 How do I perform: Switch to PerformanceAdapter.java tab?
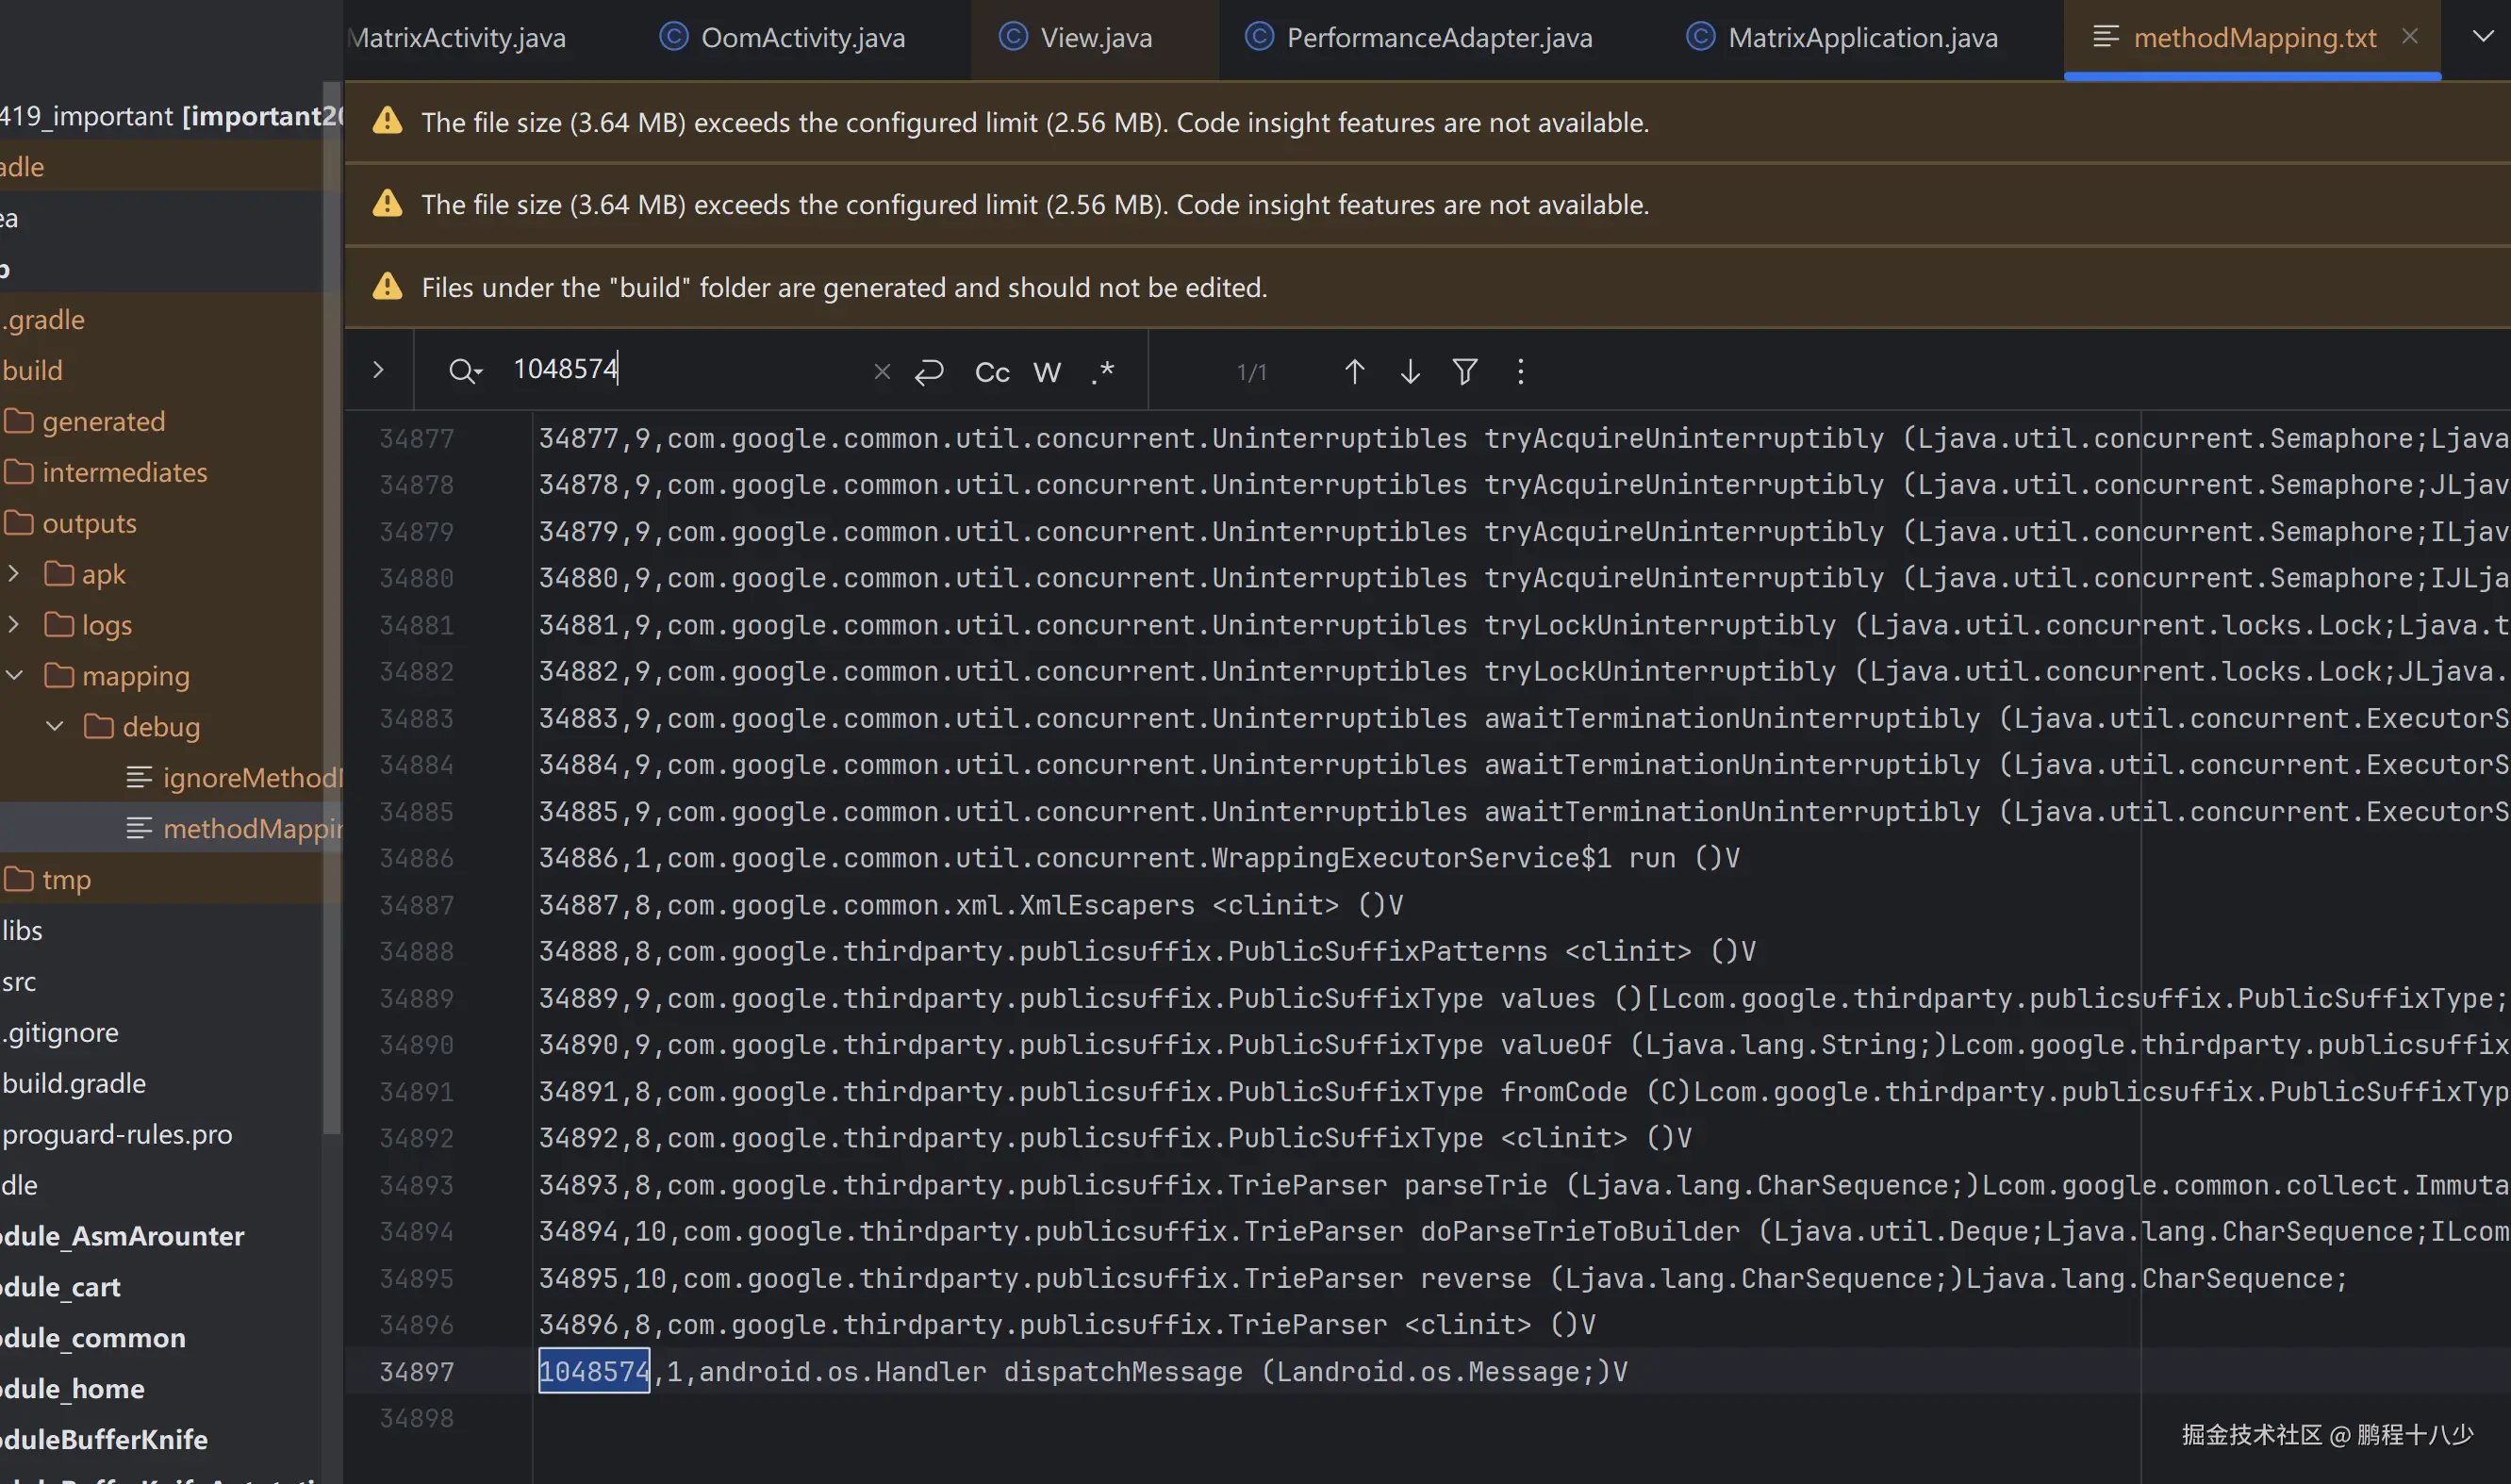(1419, 37)
